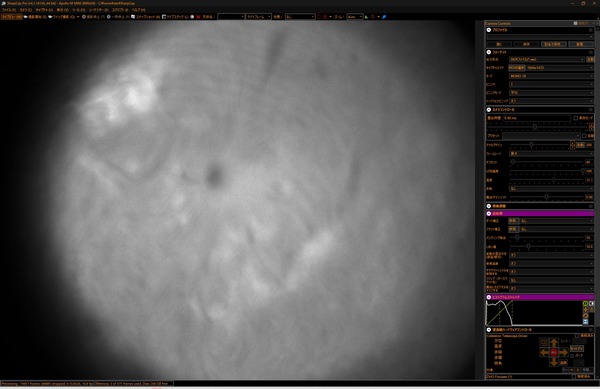Open the File menu

click(8, 10)
